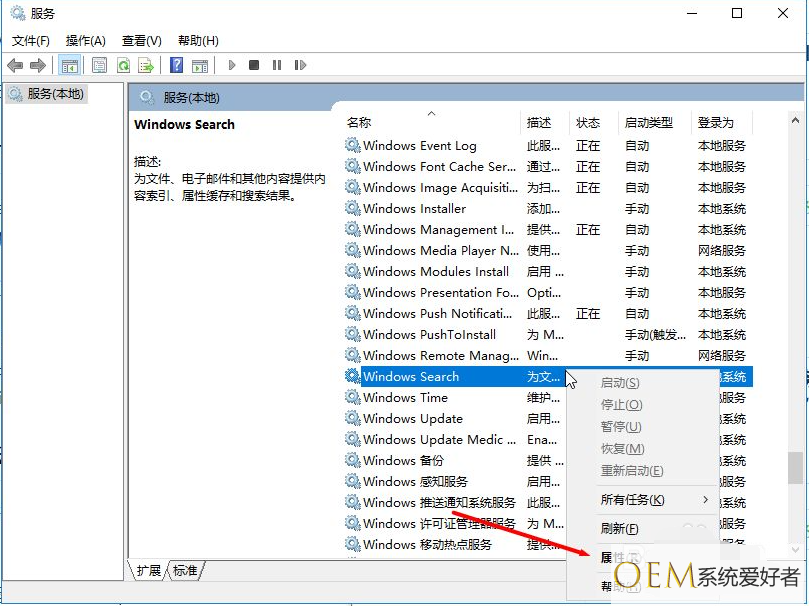Image resolution: width=809 pixels, height=606 pixels.
Task: Click the Export List toolbar icon
Action: point(146,65)
